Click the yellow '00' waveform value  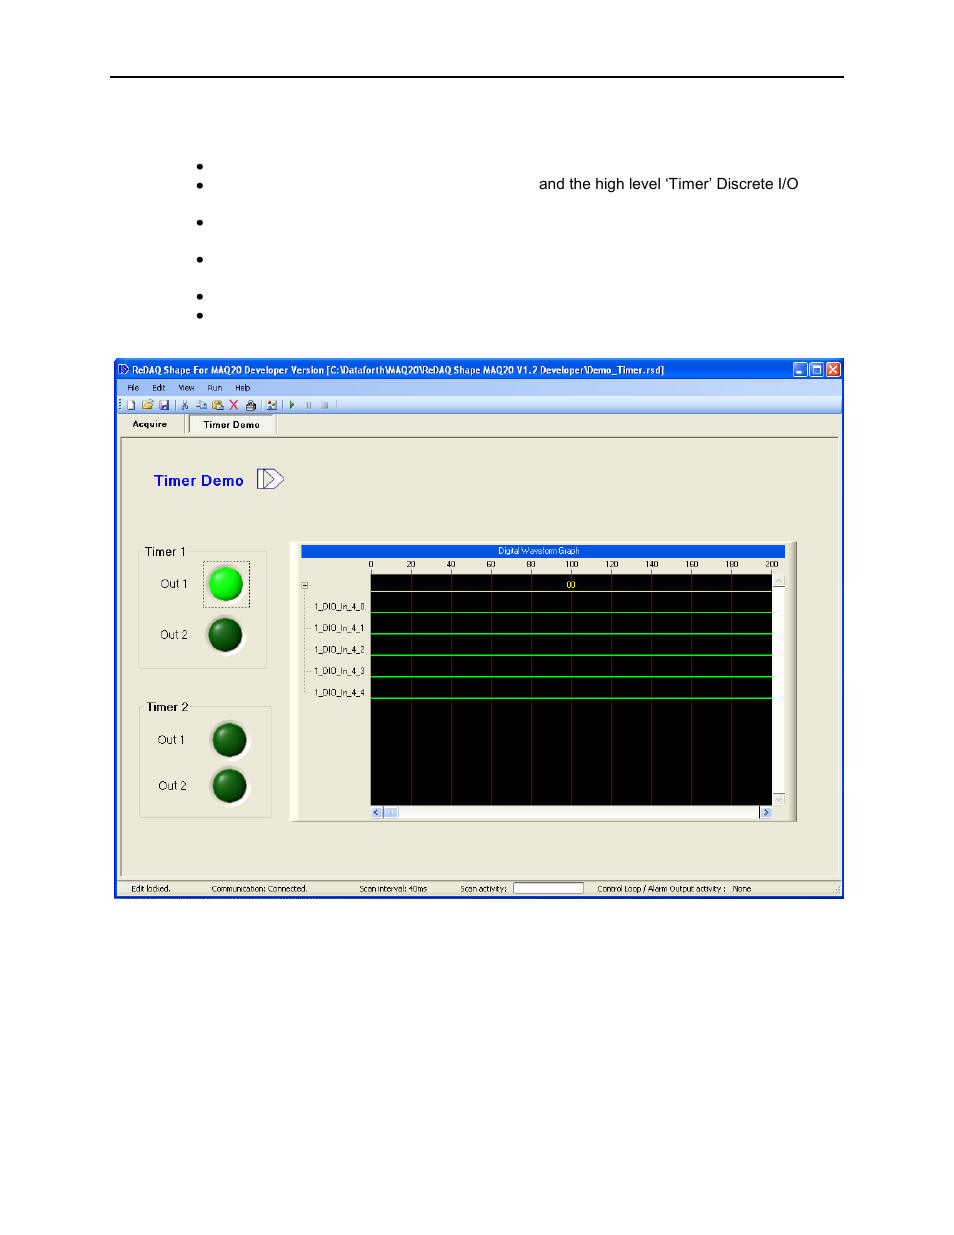pyautogui.click(x=571, y=585)
